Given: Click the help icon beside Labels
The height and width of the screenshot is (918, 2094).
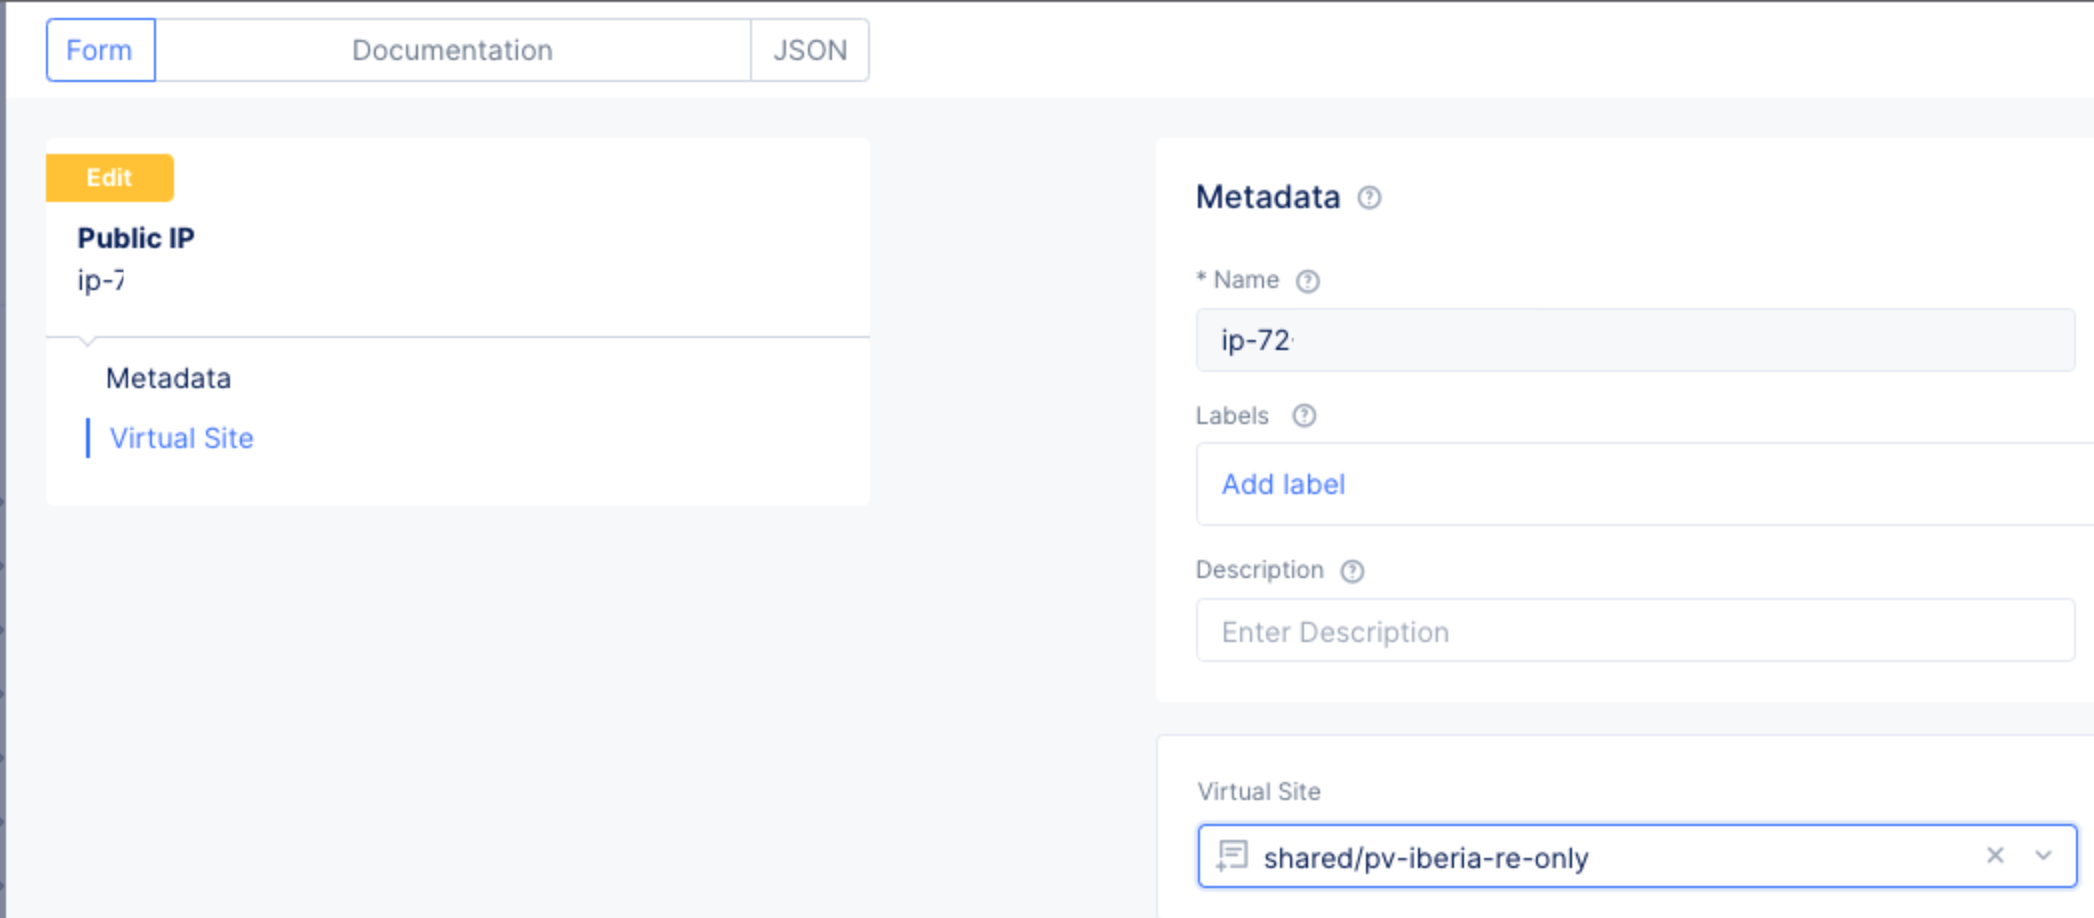Looking at the screenshot, I should click(x=1303, y=416).
